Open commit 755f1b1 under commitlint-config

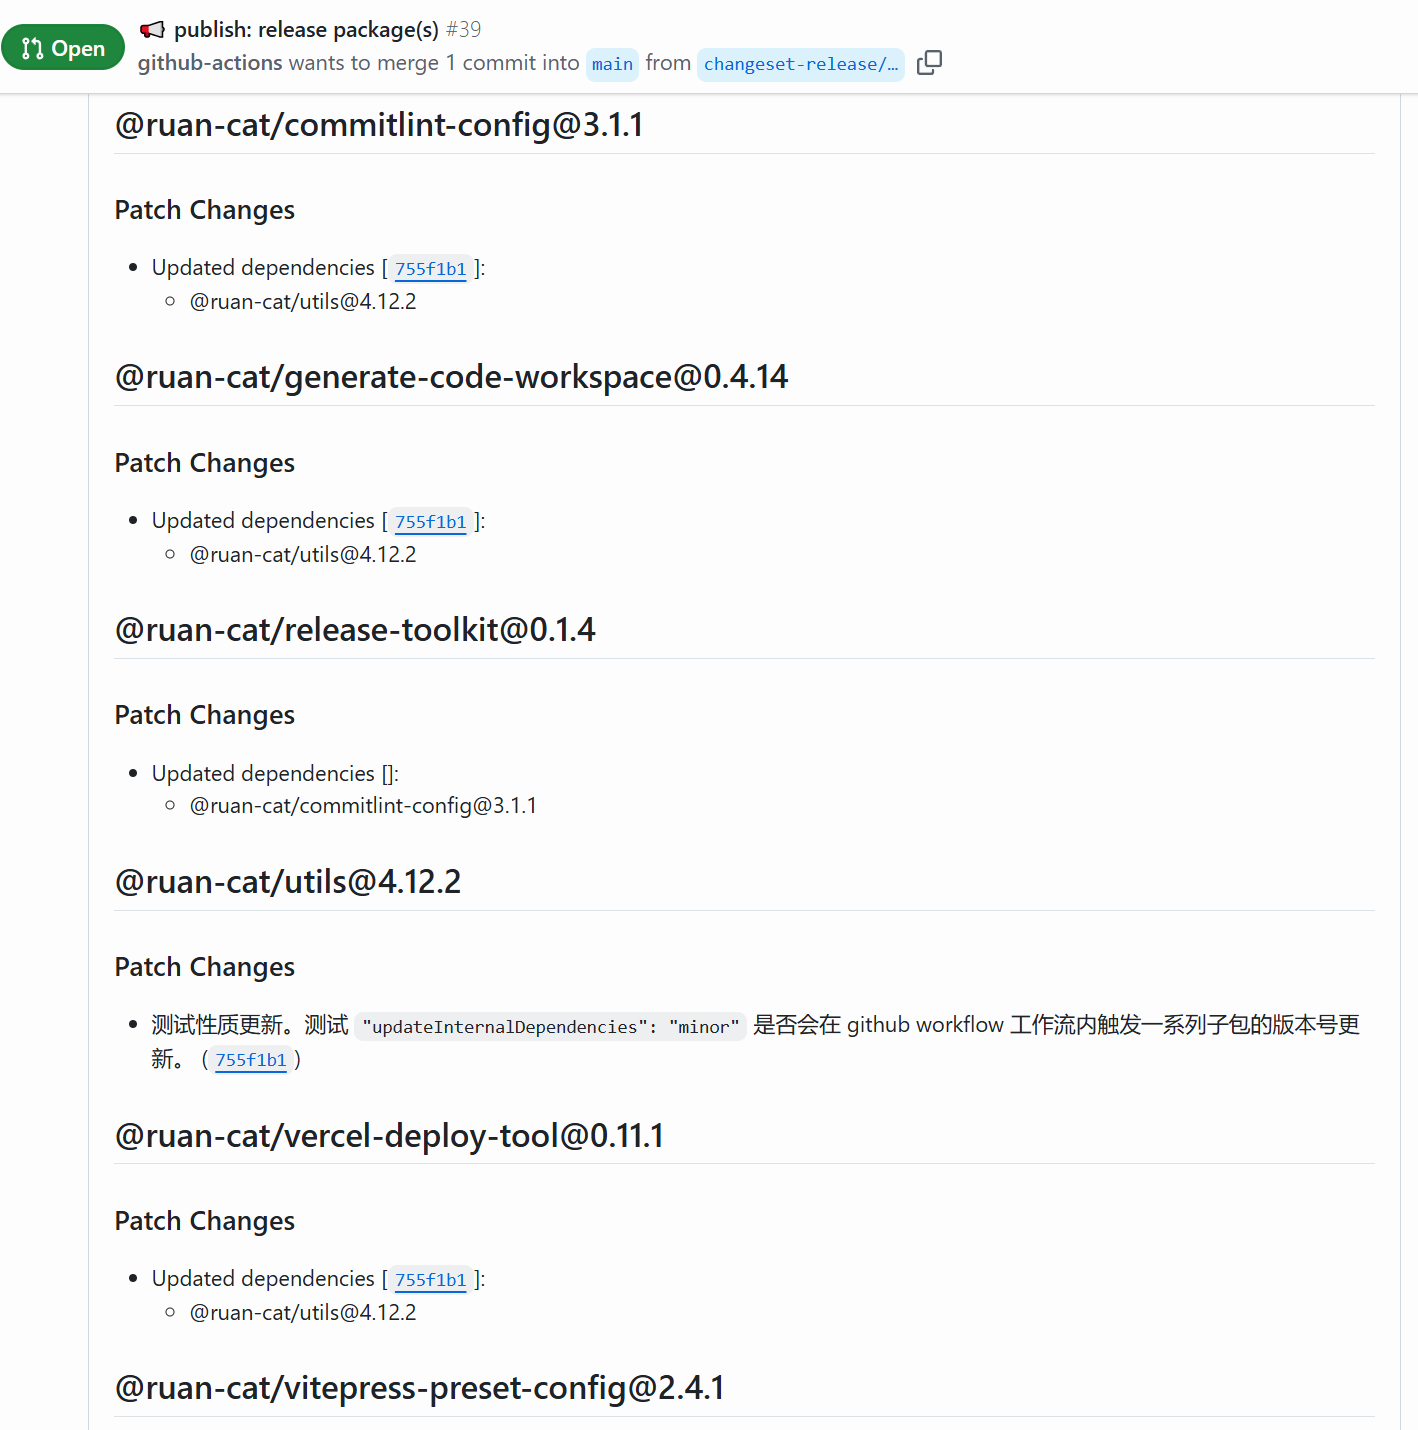430,269
